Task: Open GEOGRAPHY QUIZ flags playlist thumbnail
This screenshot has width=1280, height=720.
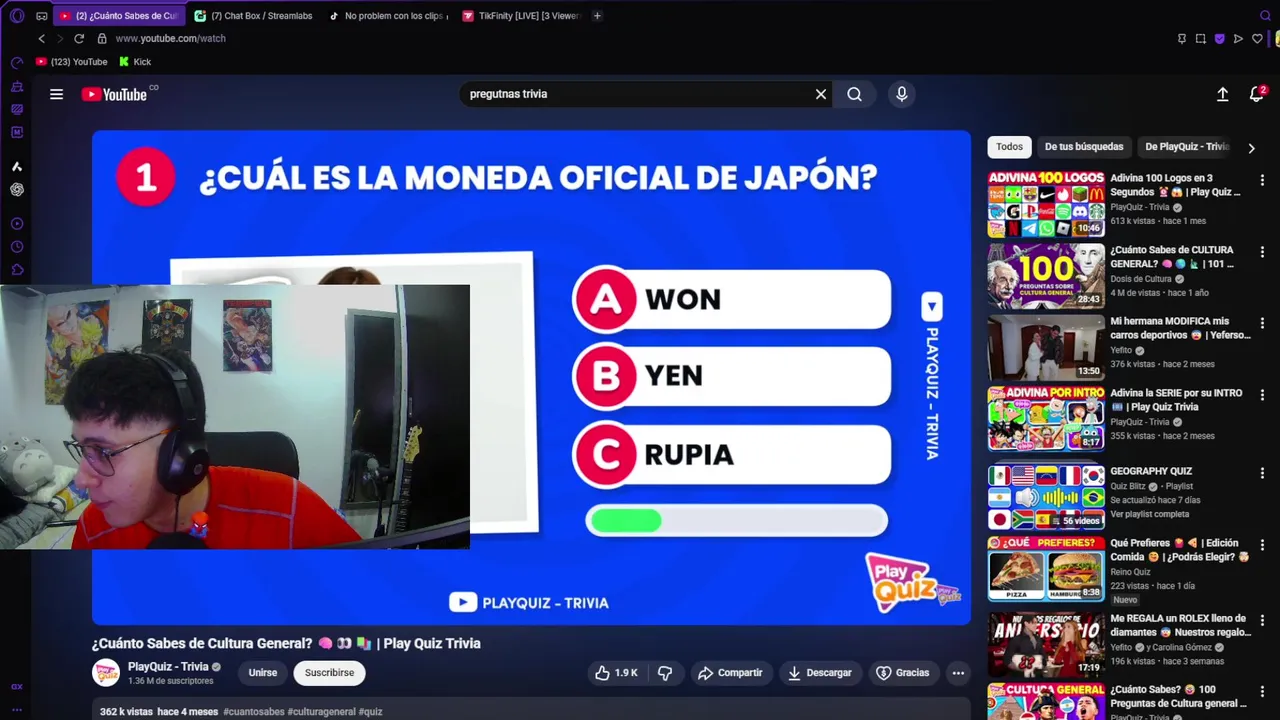Action: (x=1046, y=497)
